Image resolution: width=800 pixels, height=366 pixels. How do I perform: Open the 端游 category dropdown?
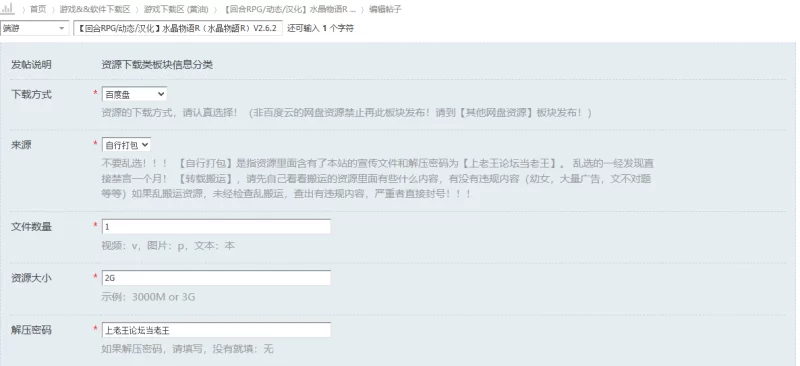(34, 28)
